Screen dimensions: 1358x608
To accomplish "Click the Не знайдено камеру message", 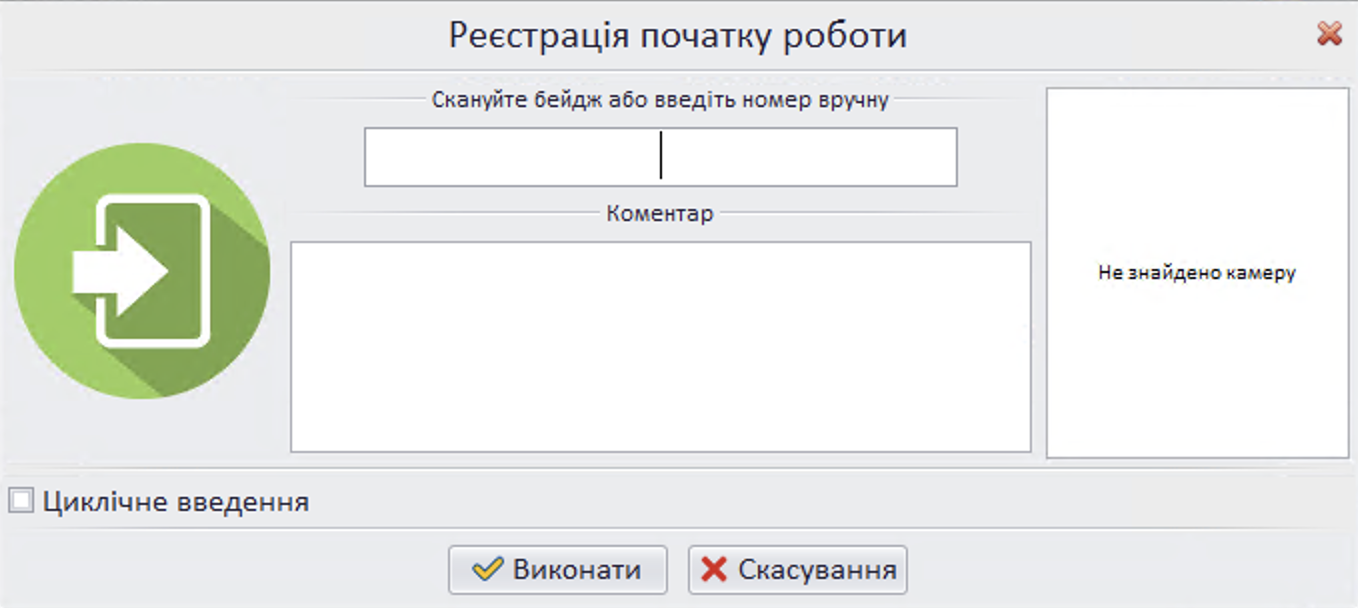I will [x=1197, y=273].
